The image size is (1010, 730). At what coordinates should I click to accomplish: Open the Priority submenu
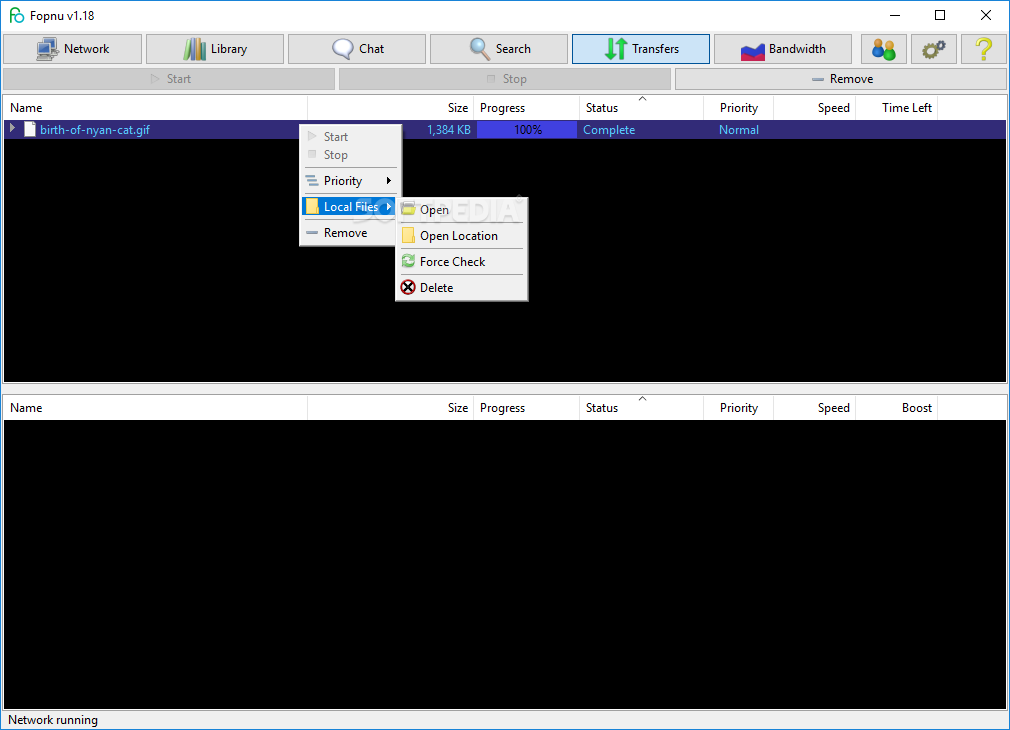(x=350, y=180)
